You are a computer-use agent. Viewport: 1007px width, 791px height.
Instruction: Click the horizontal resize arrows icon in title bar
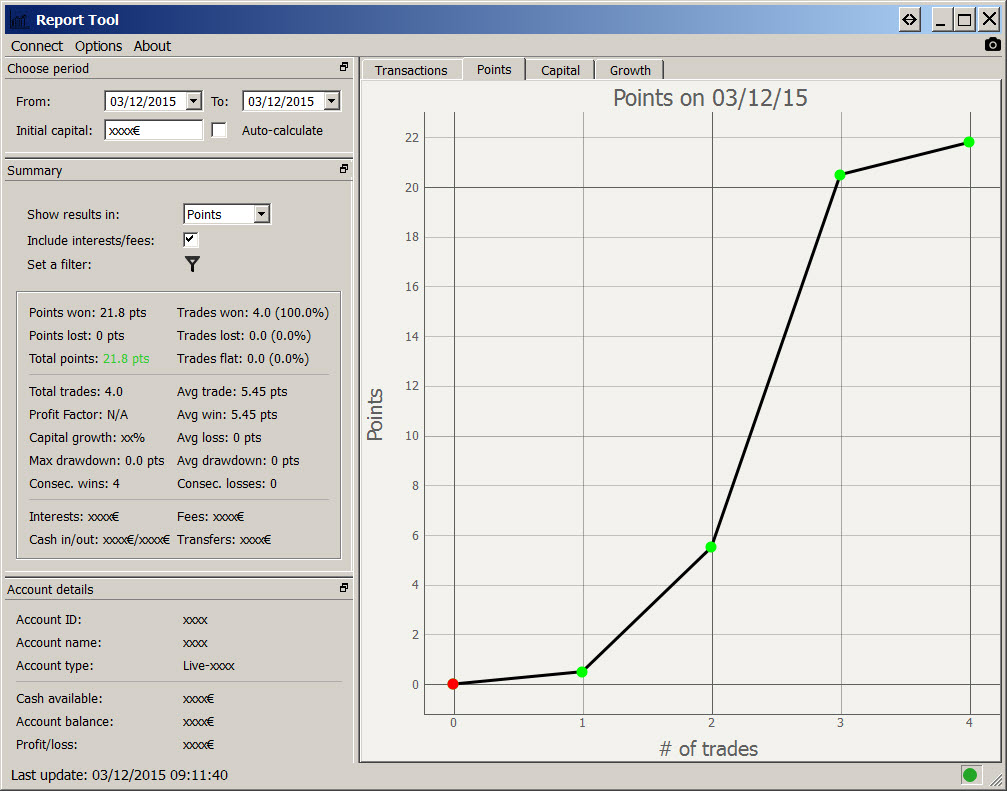[x=909, y=19]
